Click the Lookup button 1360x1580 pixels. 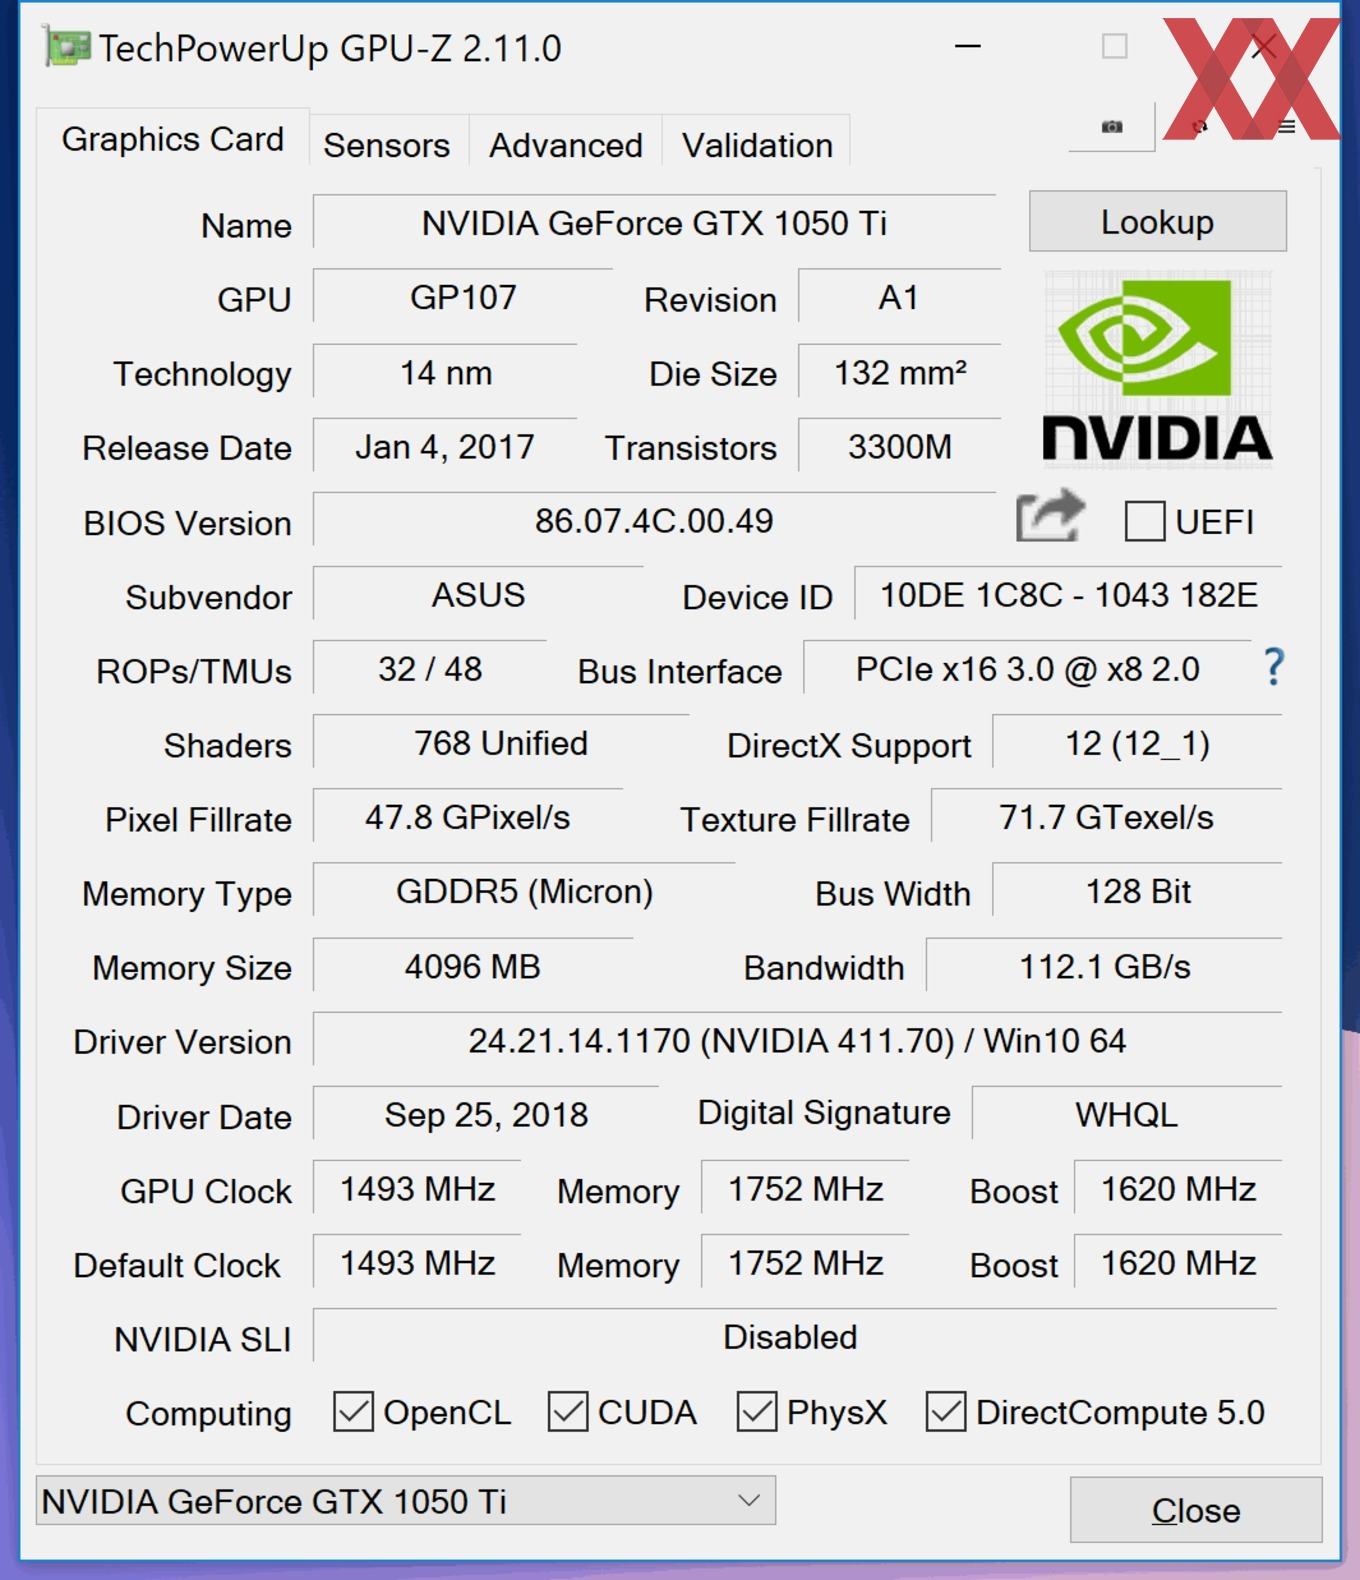point(1157,221)
